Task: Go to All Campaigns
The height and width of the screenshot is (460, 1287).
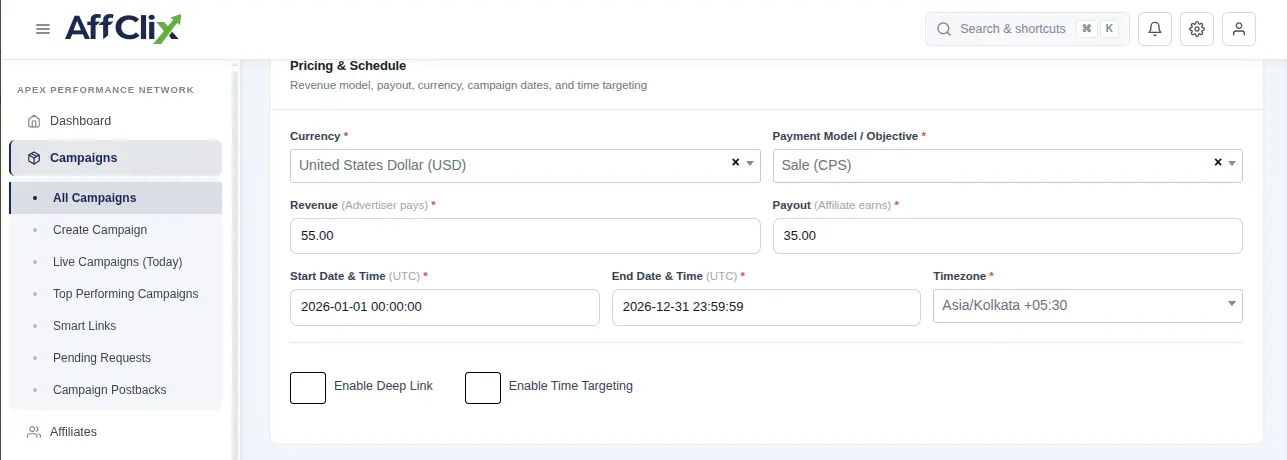Action: (116, 198)
